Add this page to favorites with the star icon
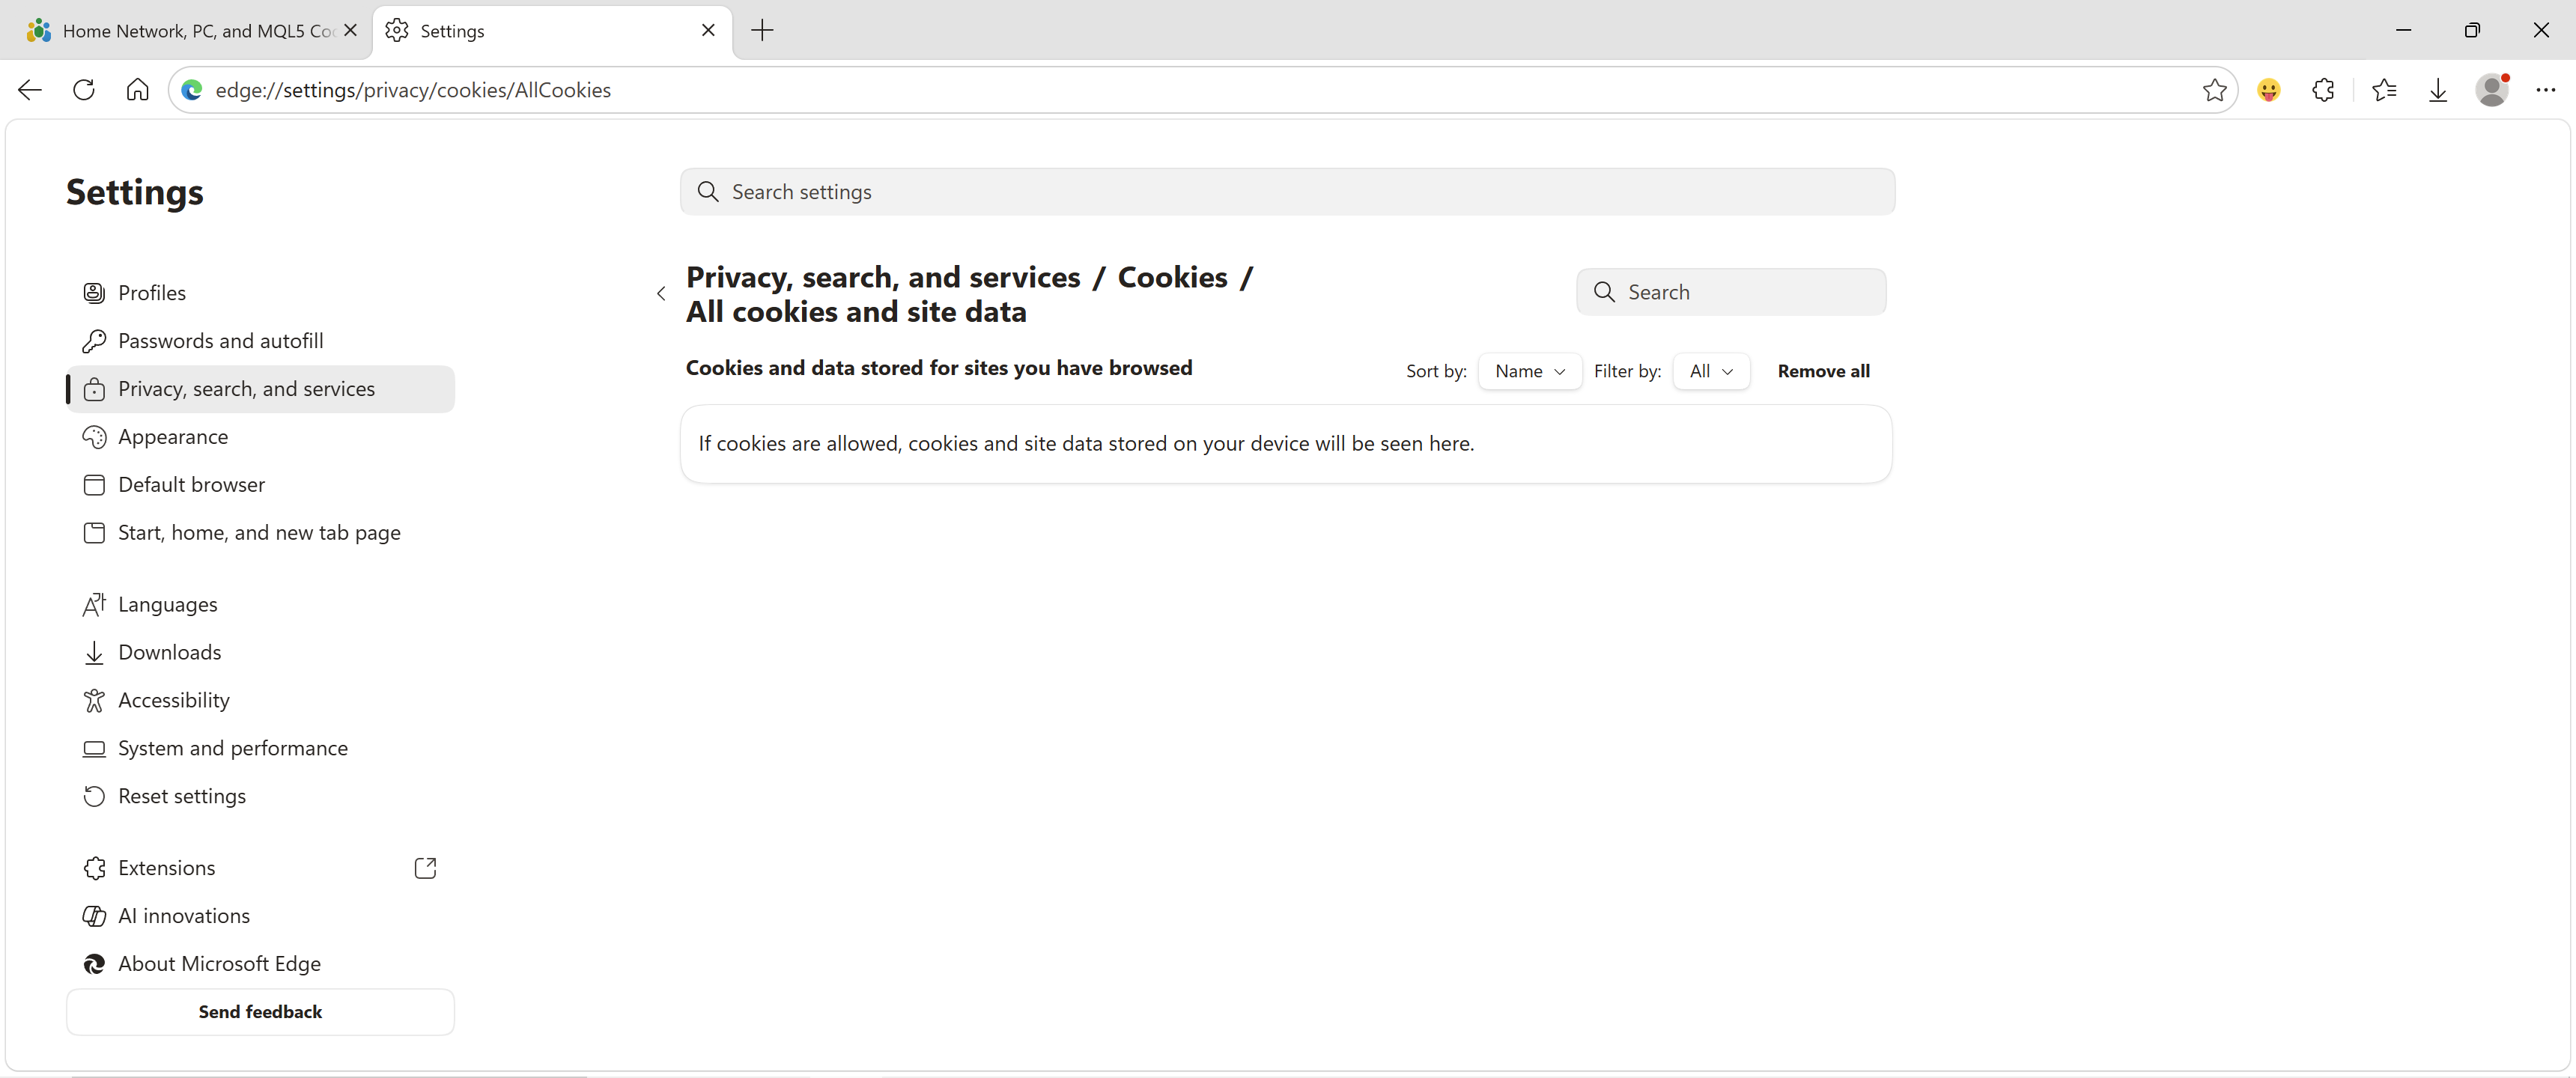The width and height of the screenshot is (2576, 1078). pos(2214,90)
